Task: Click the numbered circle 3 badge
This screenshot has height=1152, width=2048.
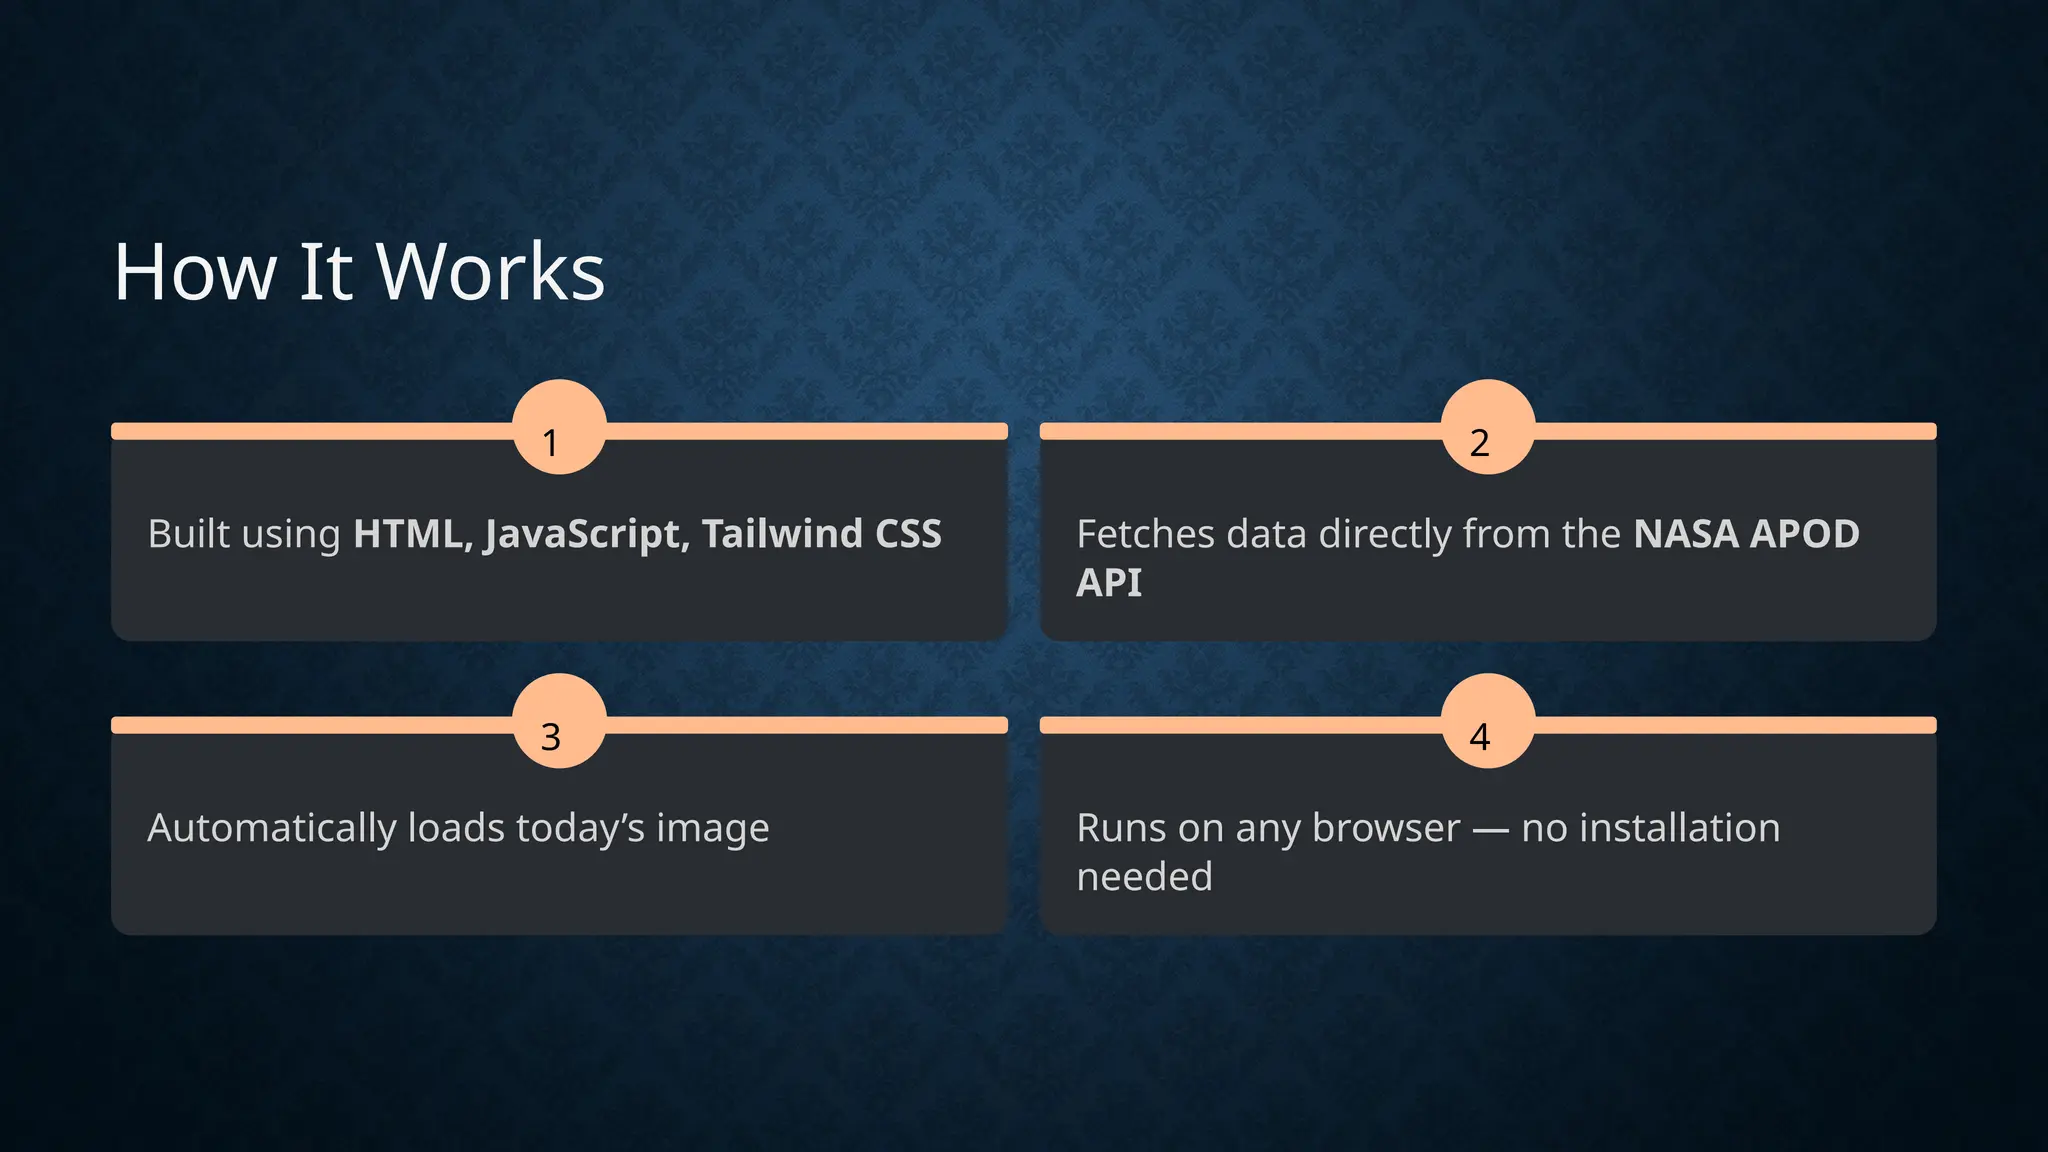Action: tap(559, 721)
